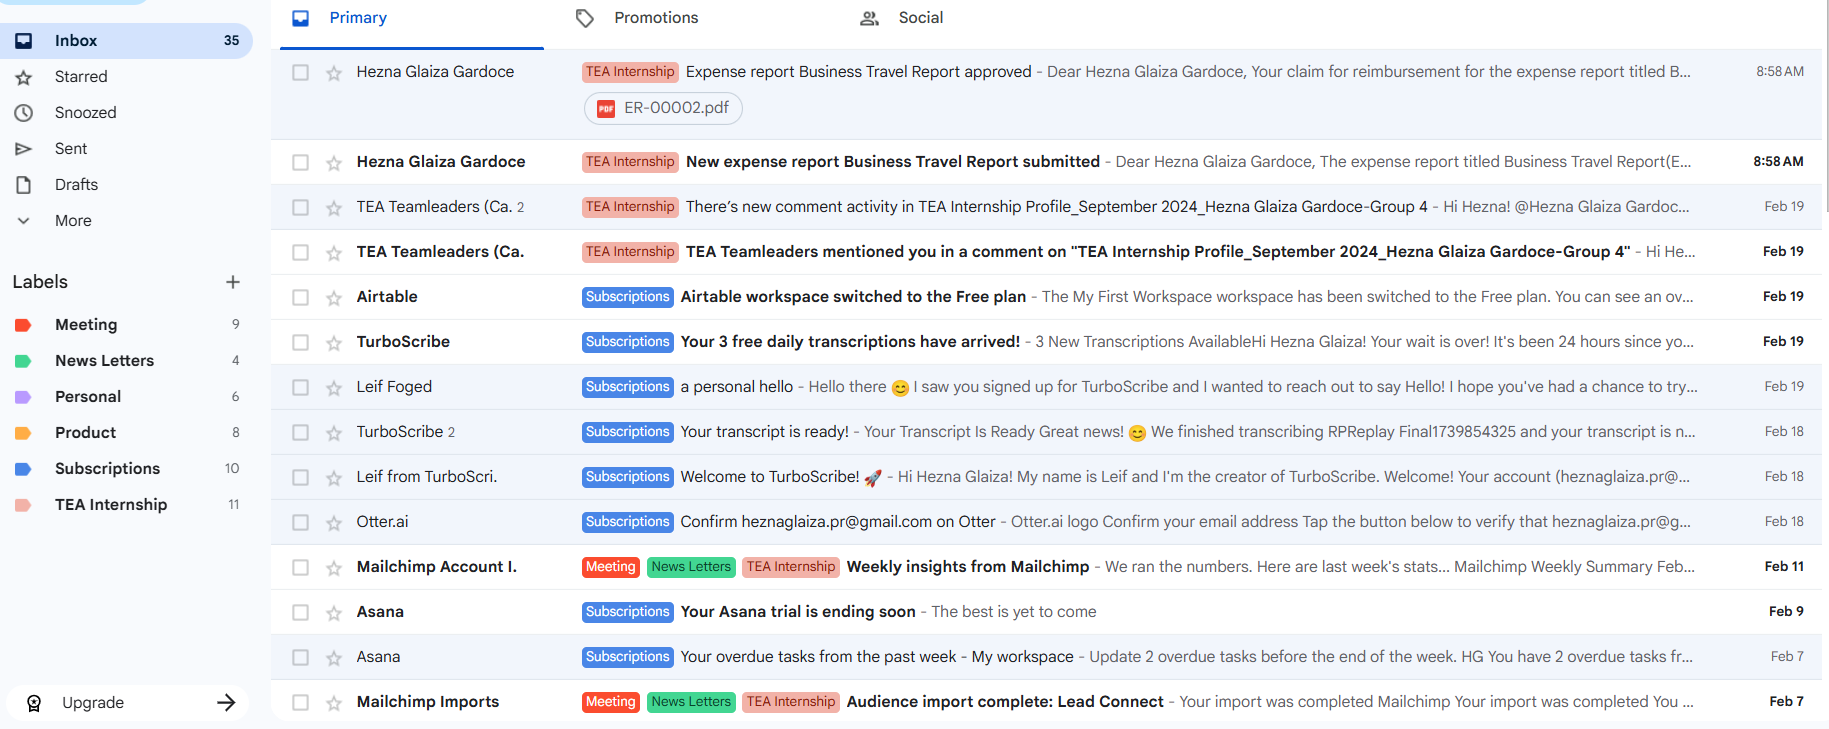Click the Snoozed clock icon

pos(24,113)
